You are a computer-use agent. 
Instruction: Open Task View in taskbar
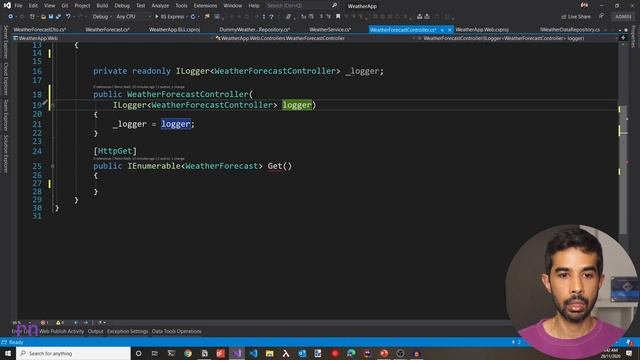(155, 353)
